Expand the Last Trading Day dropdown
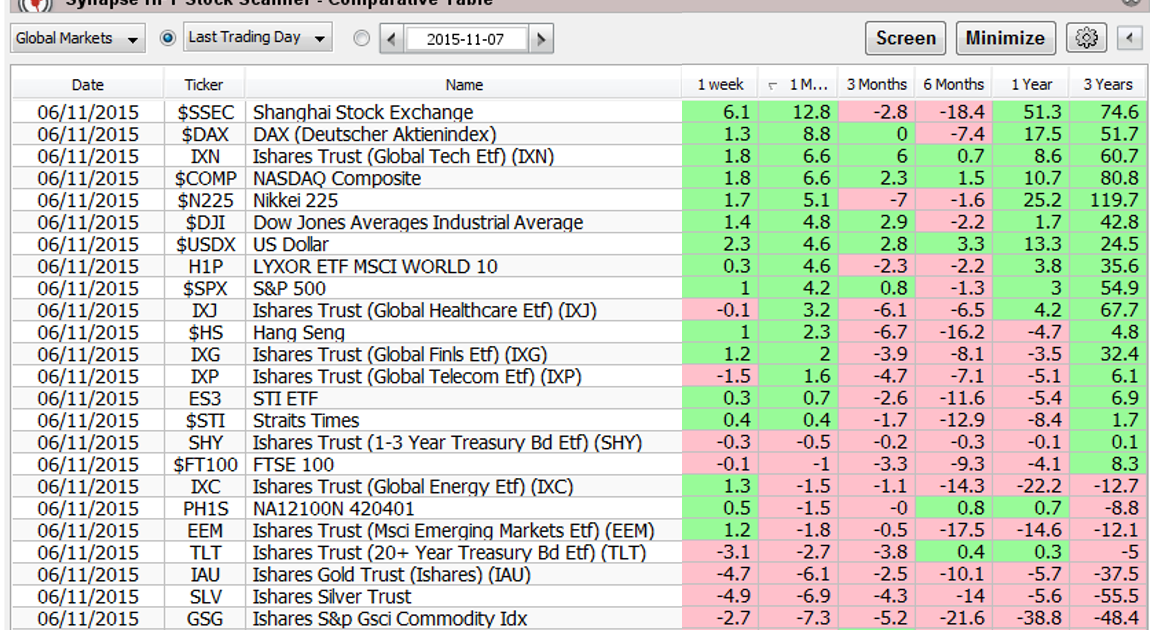The height and width of the screenshot is (630, 1155). pos(258,38)
